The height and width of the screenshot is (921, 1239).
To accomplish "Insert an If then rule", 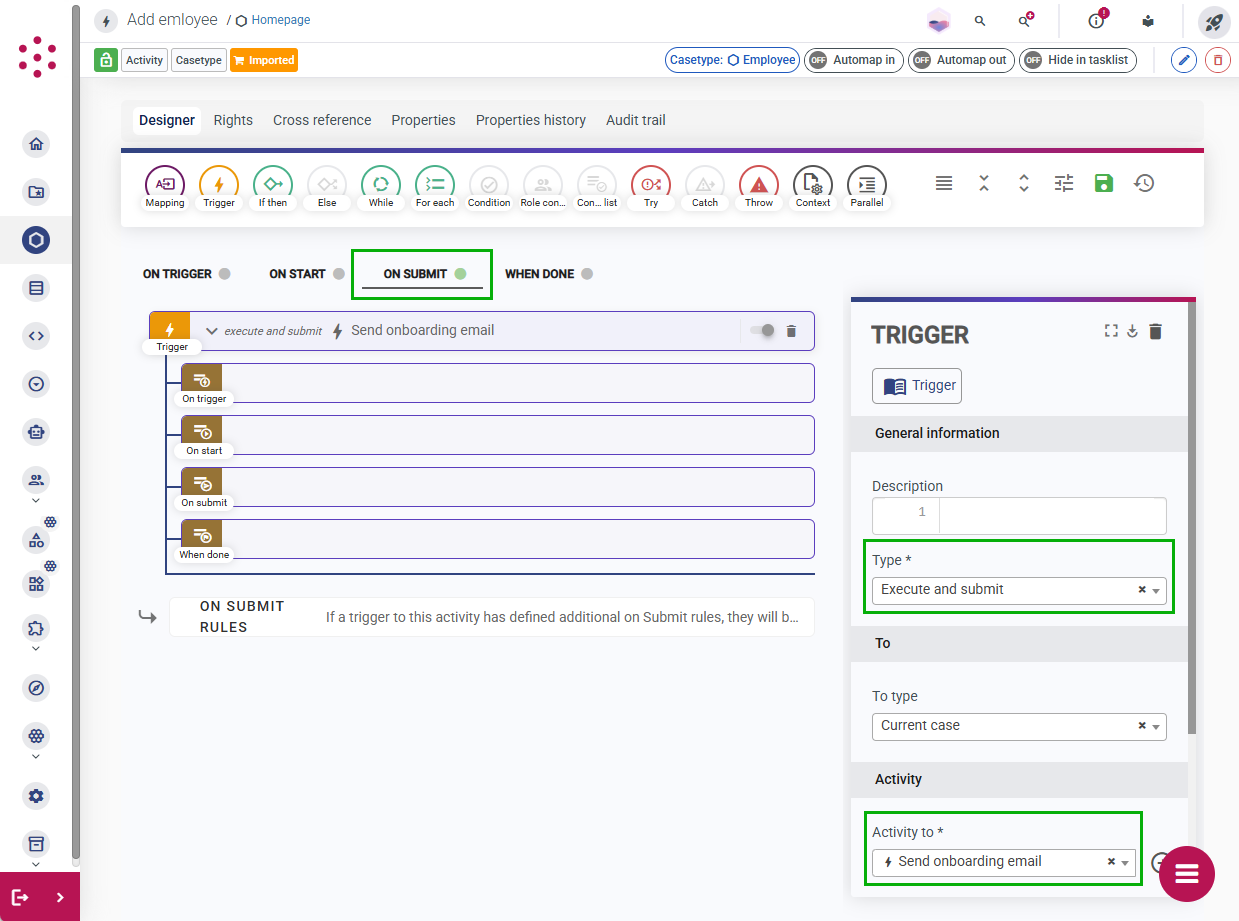I will pos(273,186).
